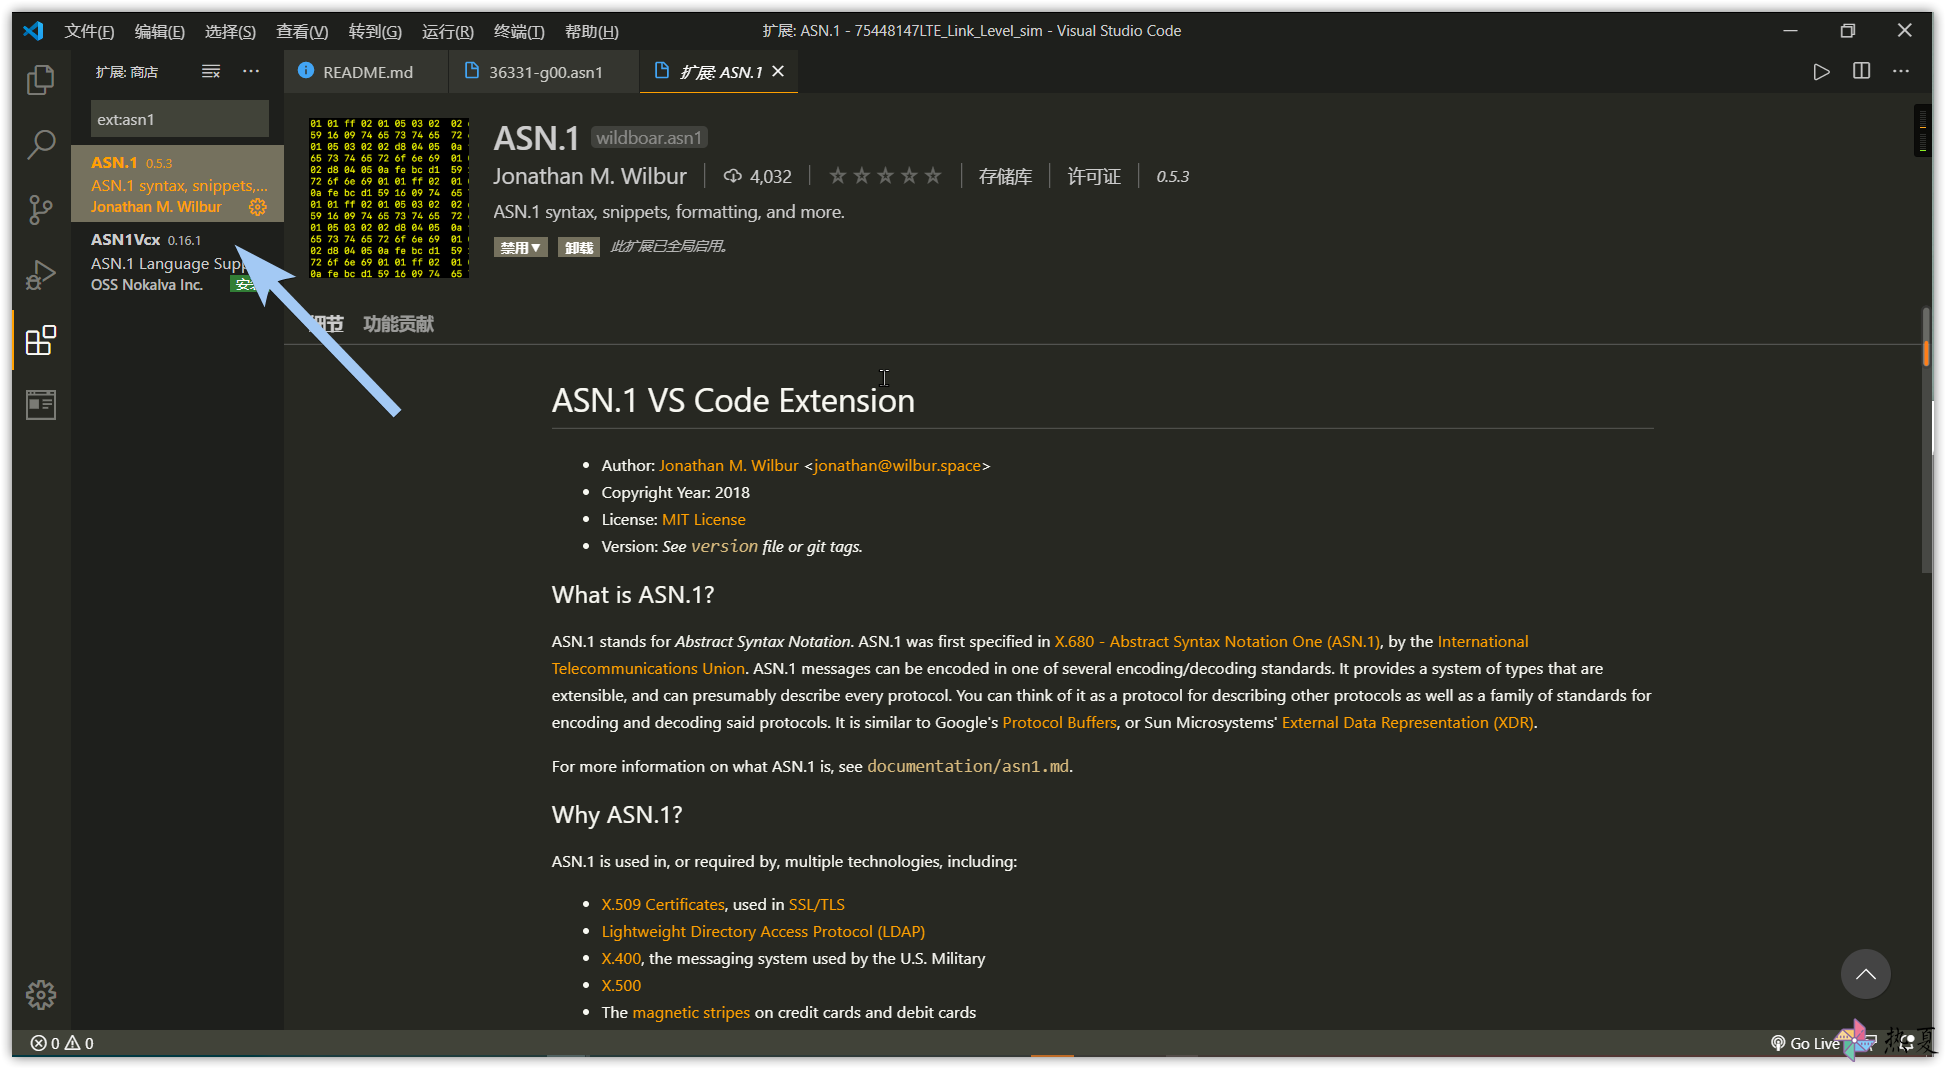Open the X.509 Certificates link

(663, 905)
